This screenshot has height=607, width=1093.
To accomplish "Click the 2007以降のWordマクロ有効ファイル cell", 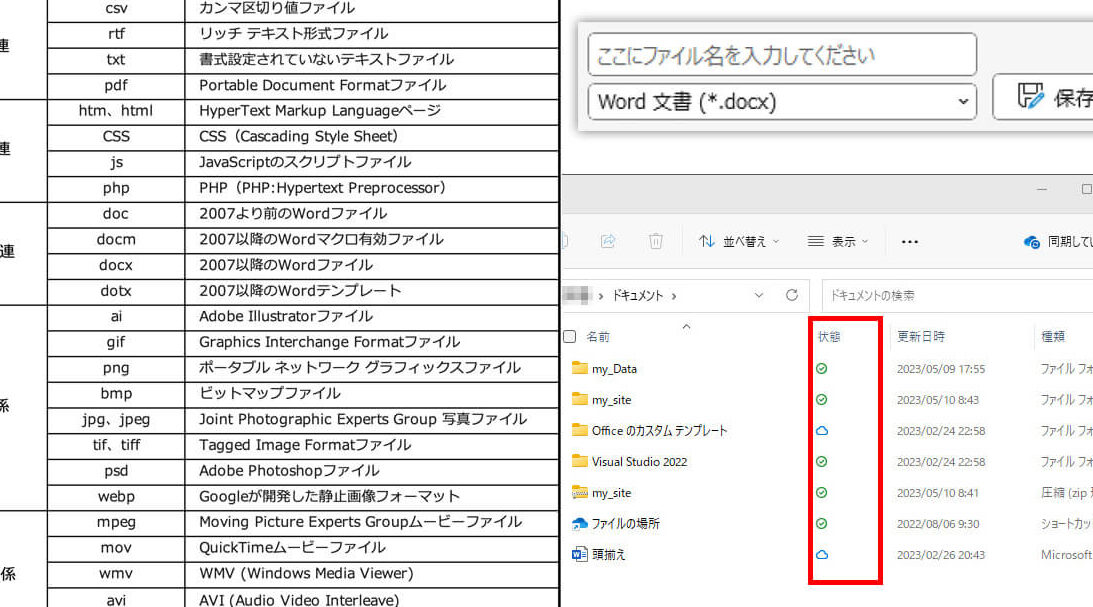I will click(x=372, y=239).
